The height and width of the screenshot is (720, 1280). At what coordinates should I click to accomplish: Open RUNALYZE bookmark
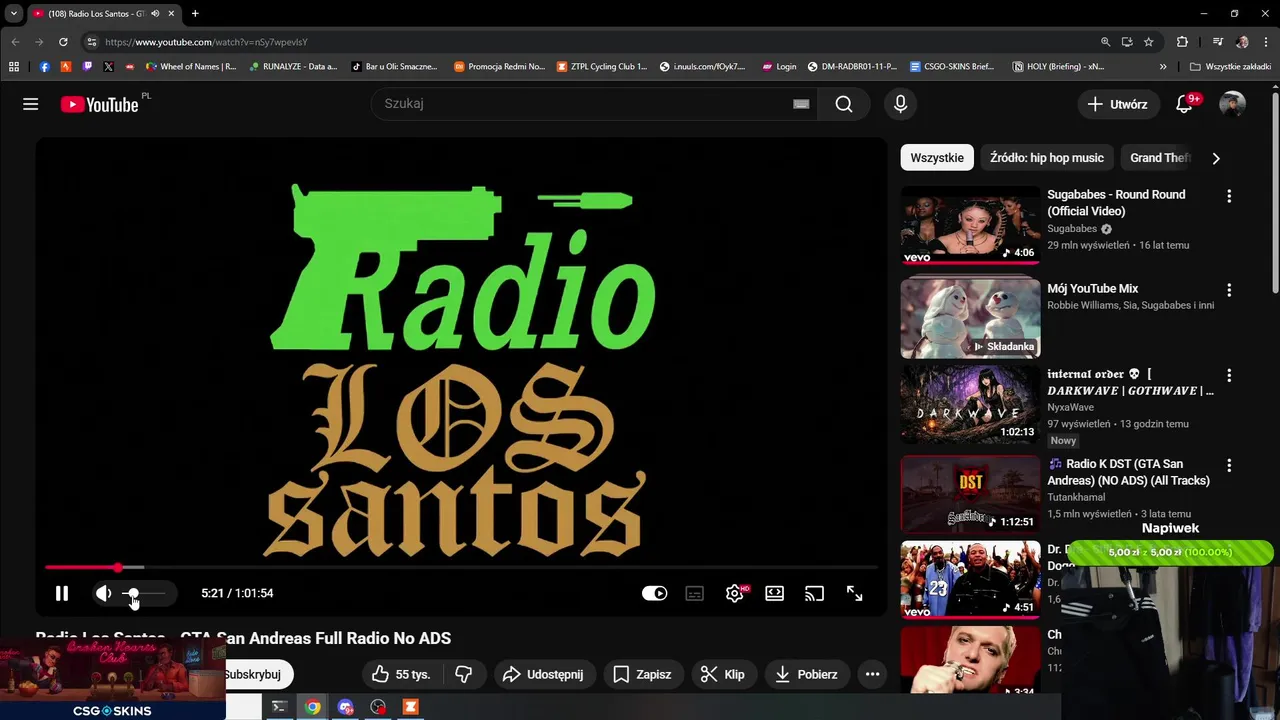pyautogui.click(x=293, y=67)
